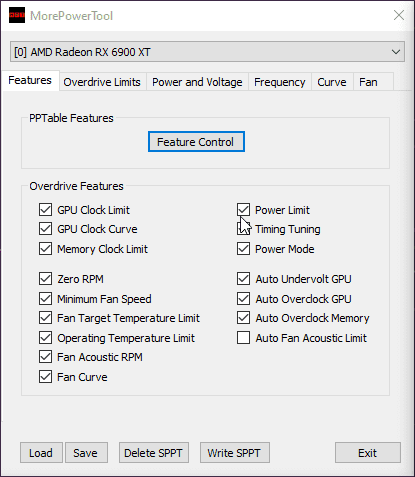The image size is (415, 477).
Task: Click the Exit button
Action: click(368, 453)
